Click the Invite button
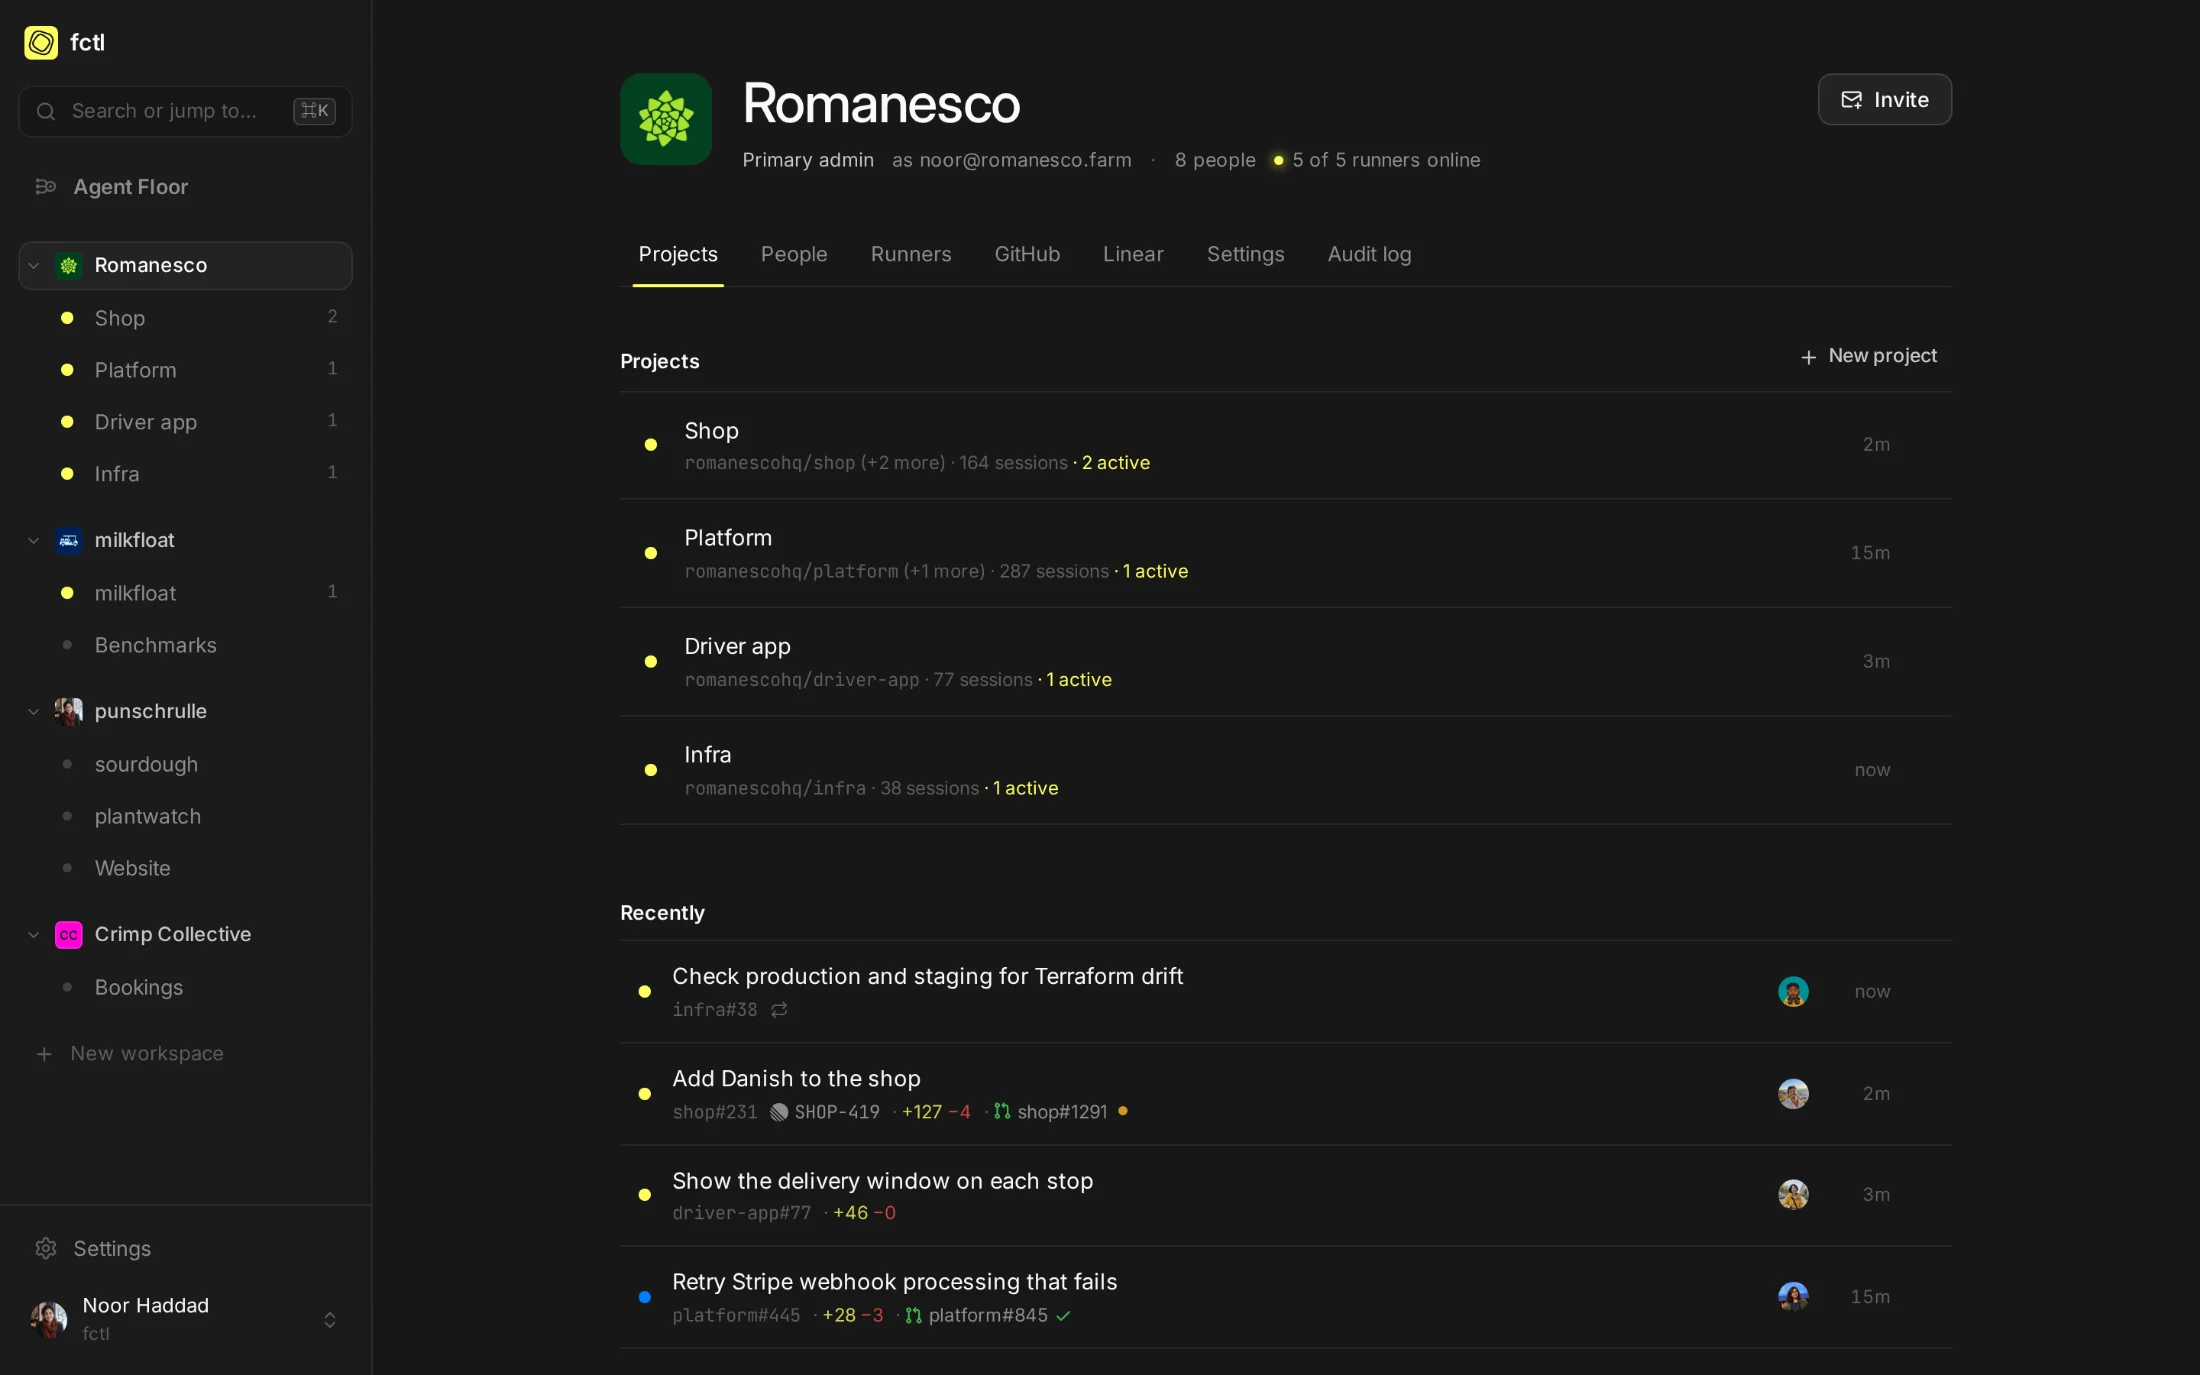Viewport: 2200px width, 1375px height. [x=1884, y=100]
